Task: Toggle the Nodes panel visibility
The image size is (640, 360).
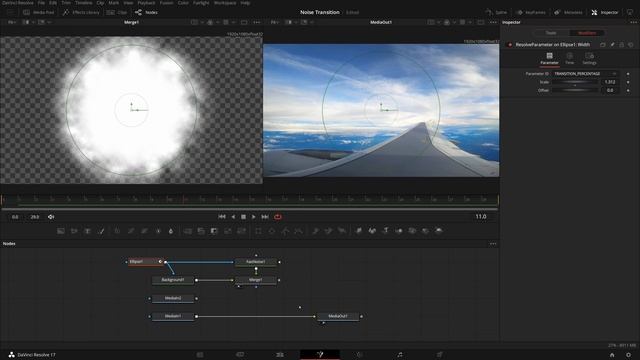Action: pyautogui.click(x=146, y=13)
